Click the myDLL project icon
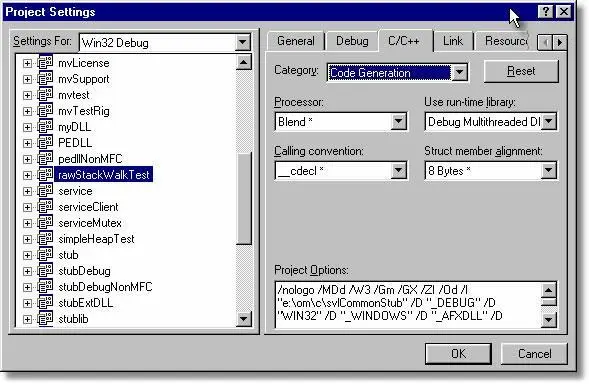 [x=45, y=127]
